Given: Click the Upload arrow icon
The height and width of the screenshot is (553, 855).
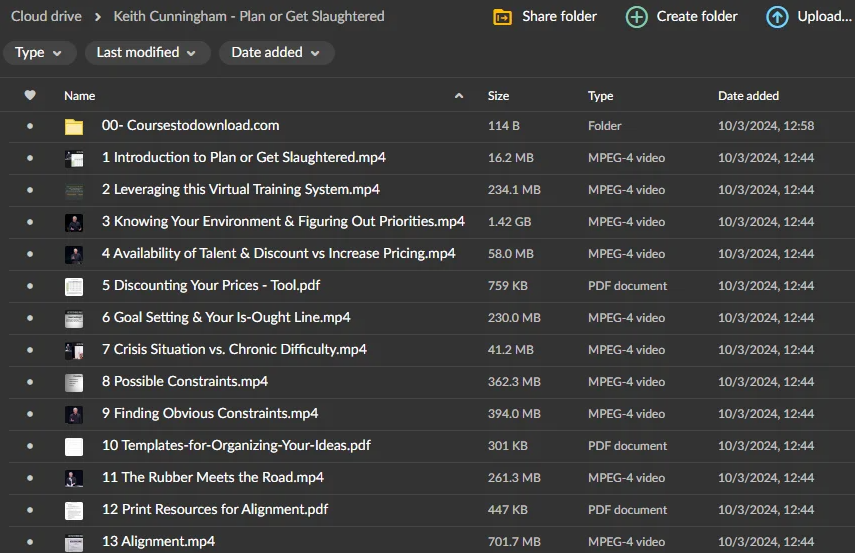Looking at the screenshot, I should point(777,17).
